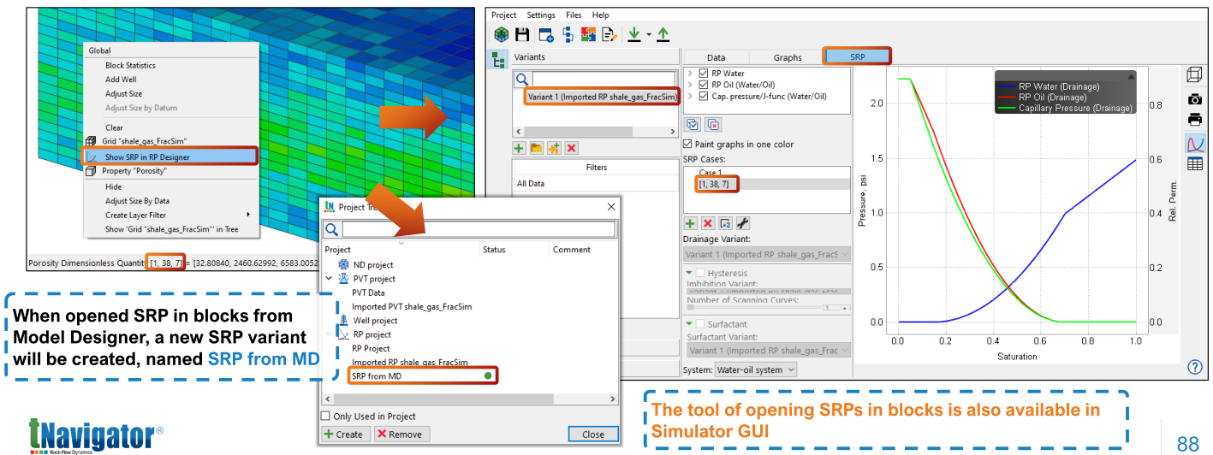
Task: Print the graph using printer icon
Action: 1194,120
